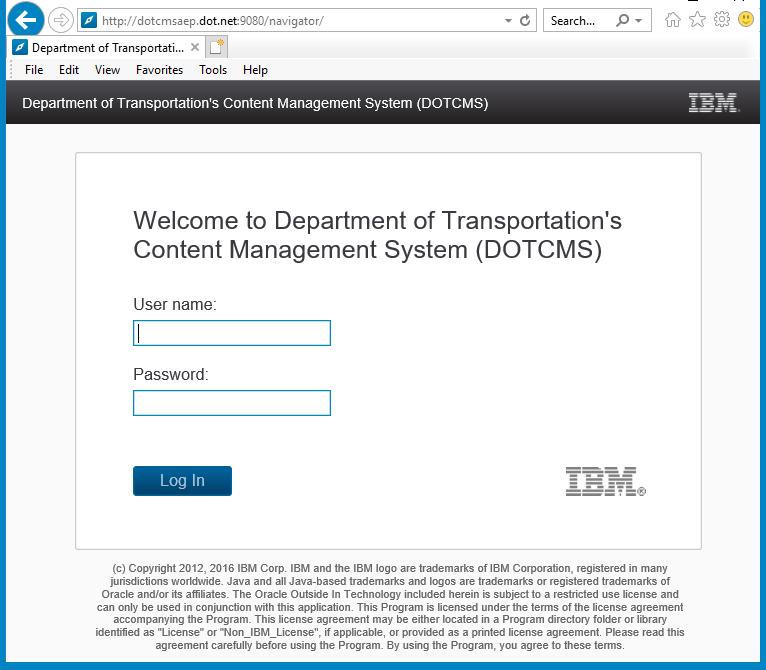Viewport: 766px width, 670px height.
Task: Click the 'User name:' label
Action: (x=175, y=304)
